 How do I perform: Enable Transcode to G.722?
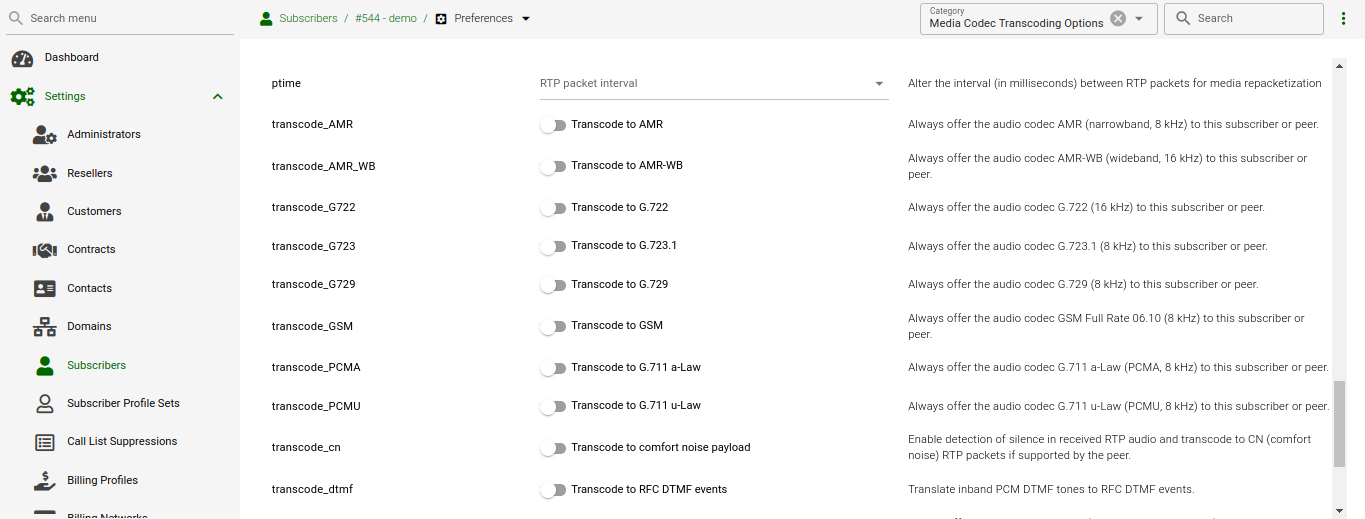(553, 208)
